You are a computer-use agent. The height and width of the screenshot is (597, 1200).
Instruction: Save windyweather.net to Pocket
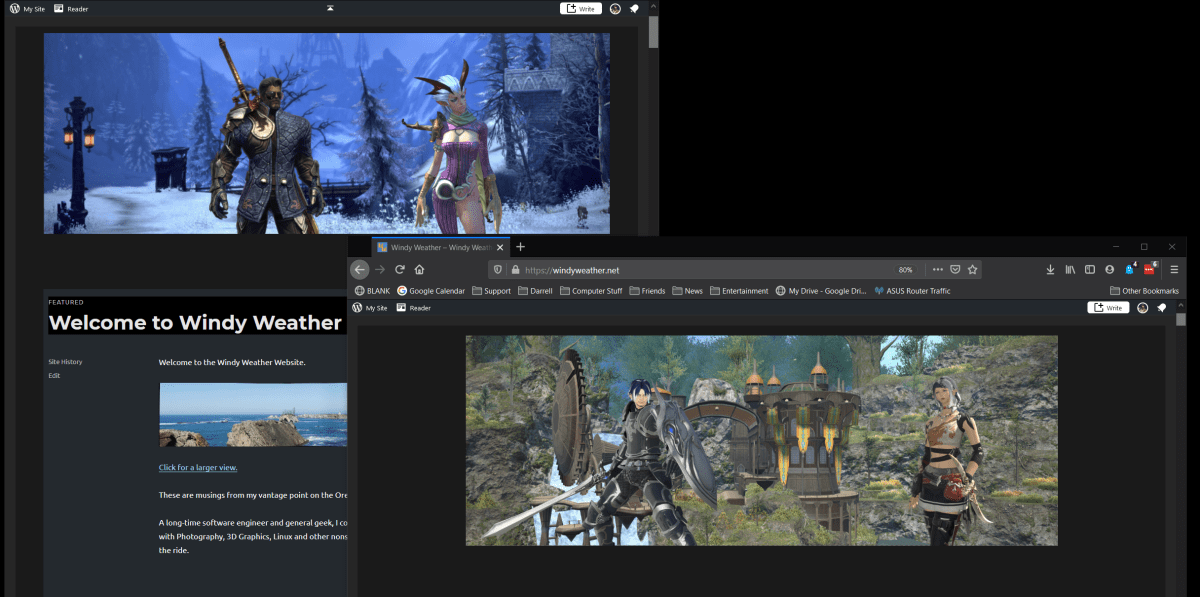[955, 269]
